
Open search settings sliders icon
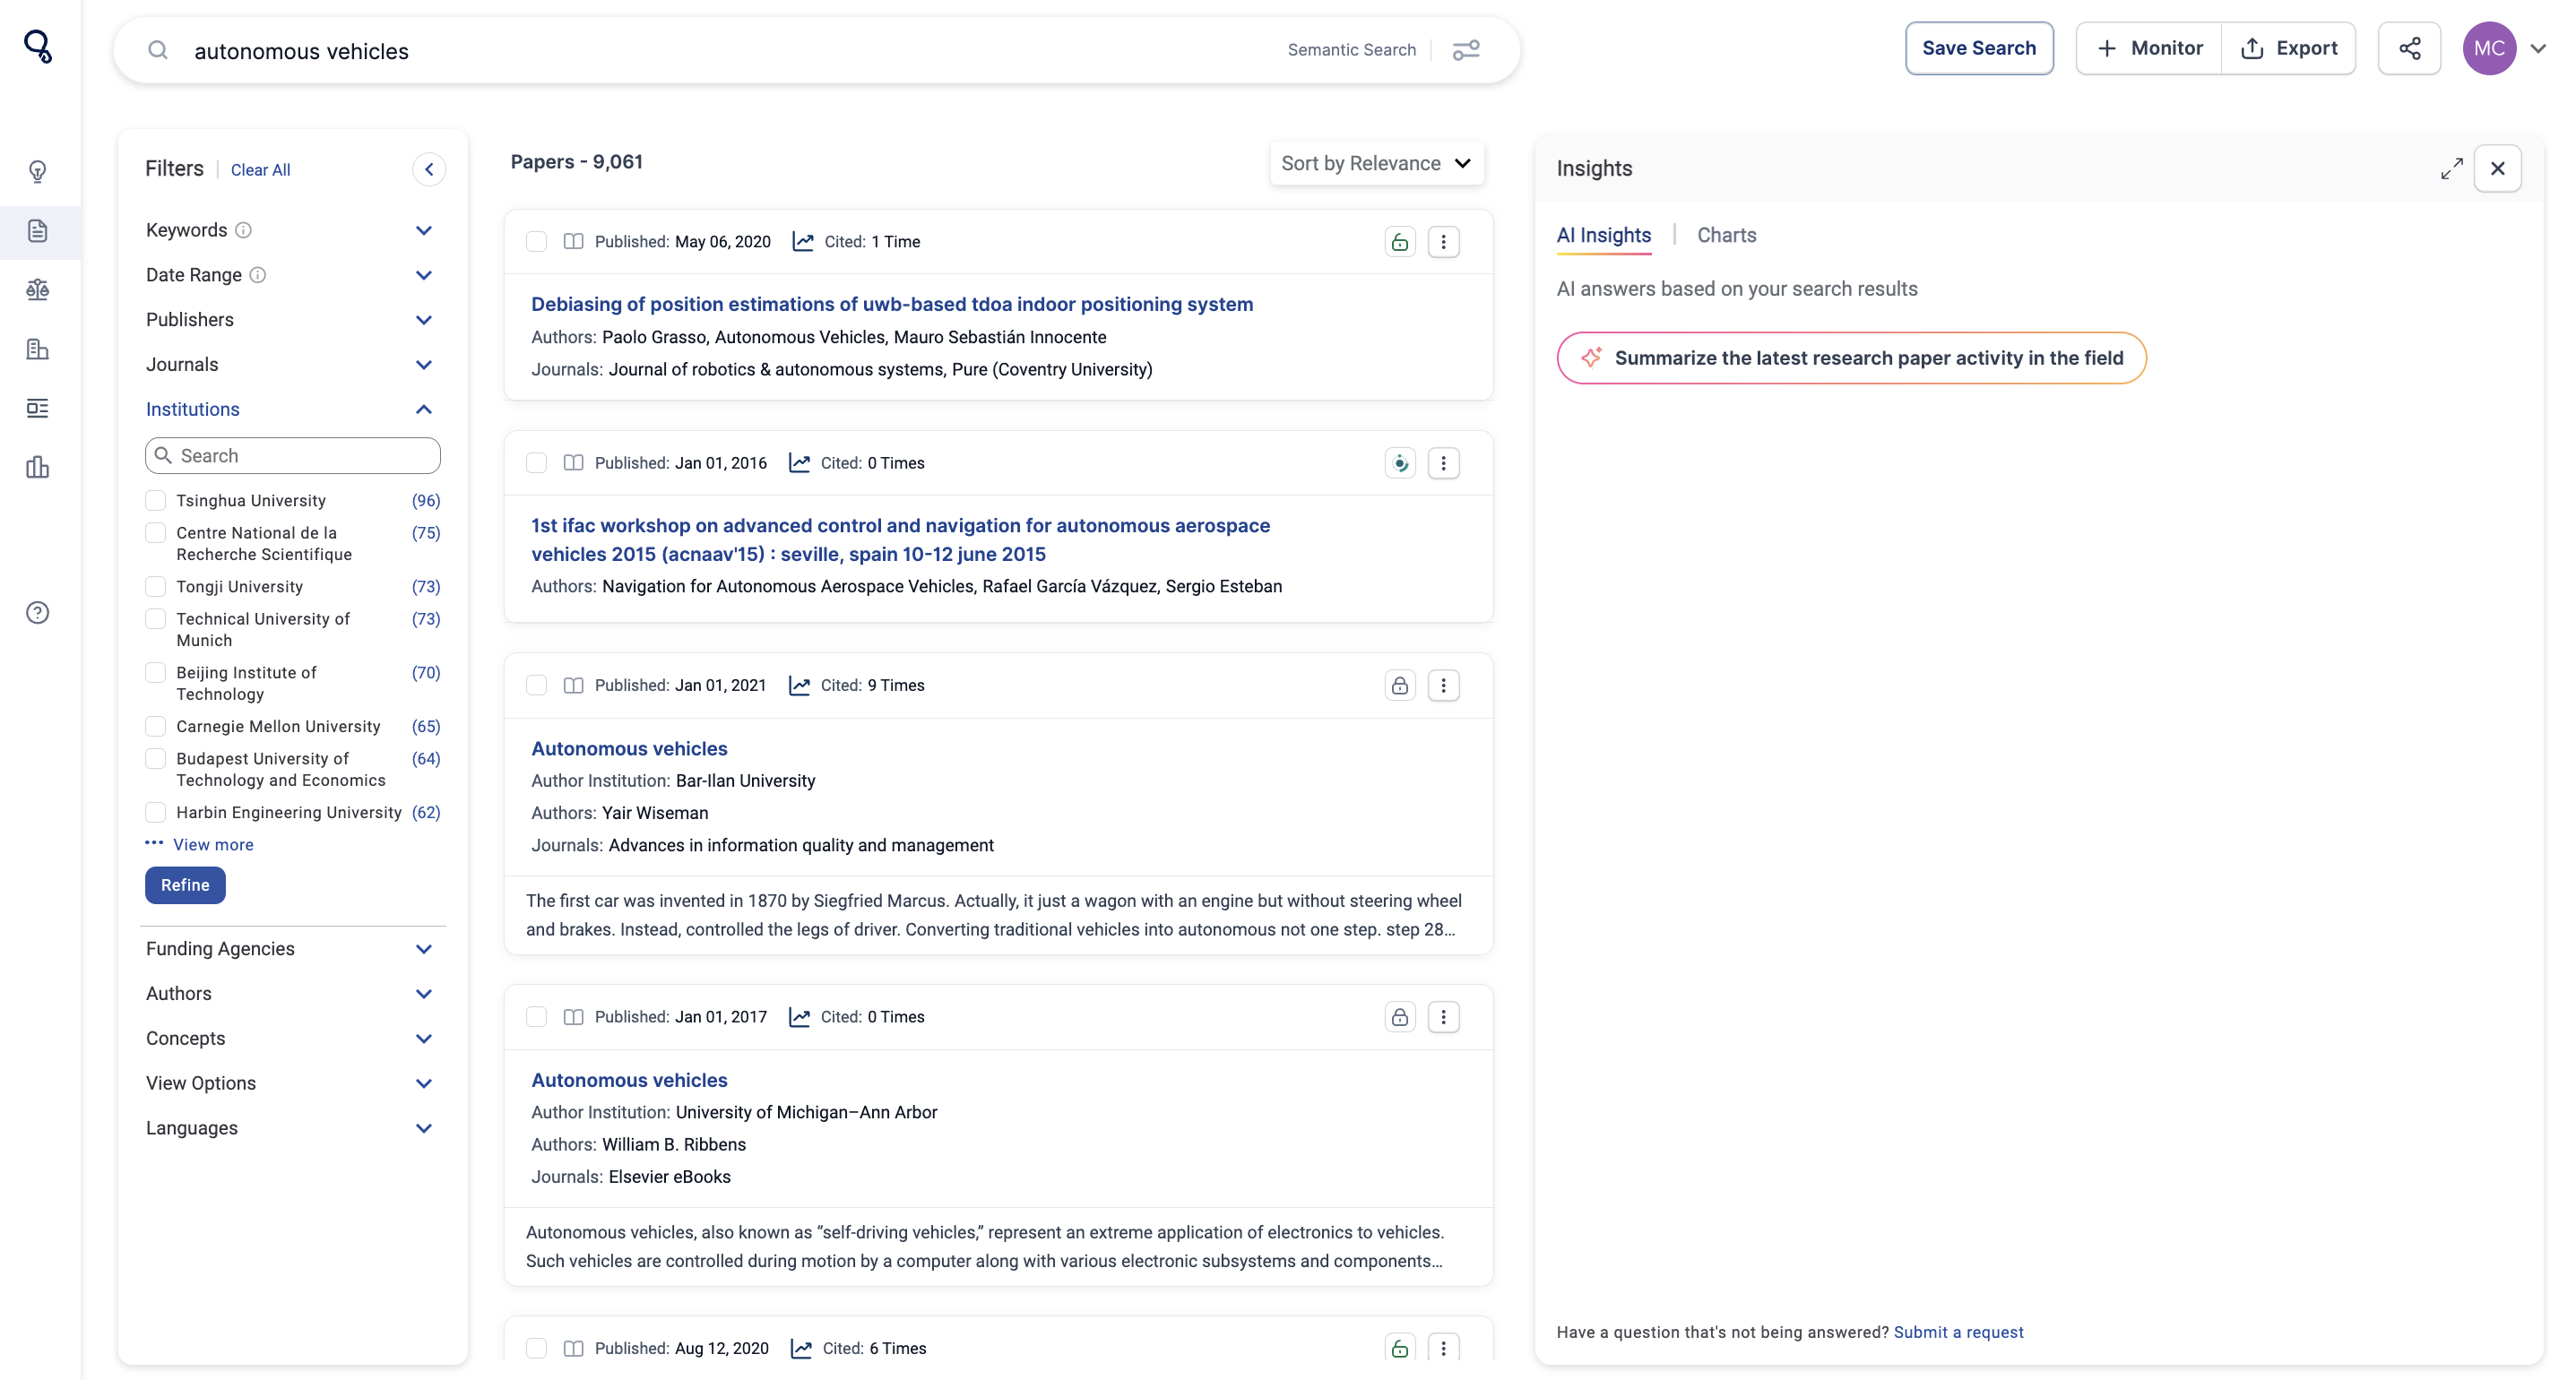pos(1466,50)
